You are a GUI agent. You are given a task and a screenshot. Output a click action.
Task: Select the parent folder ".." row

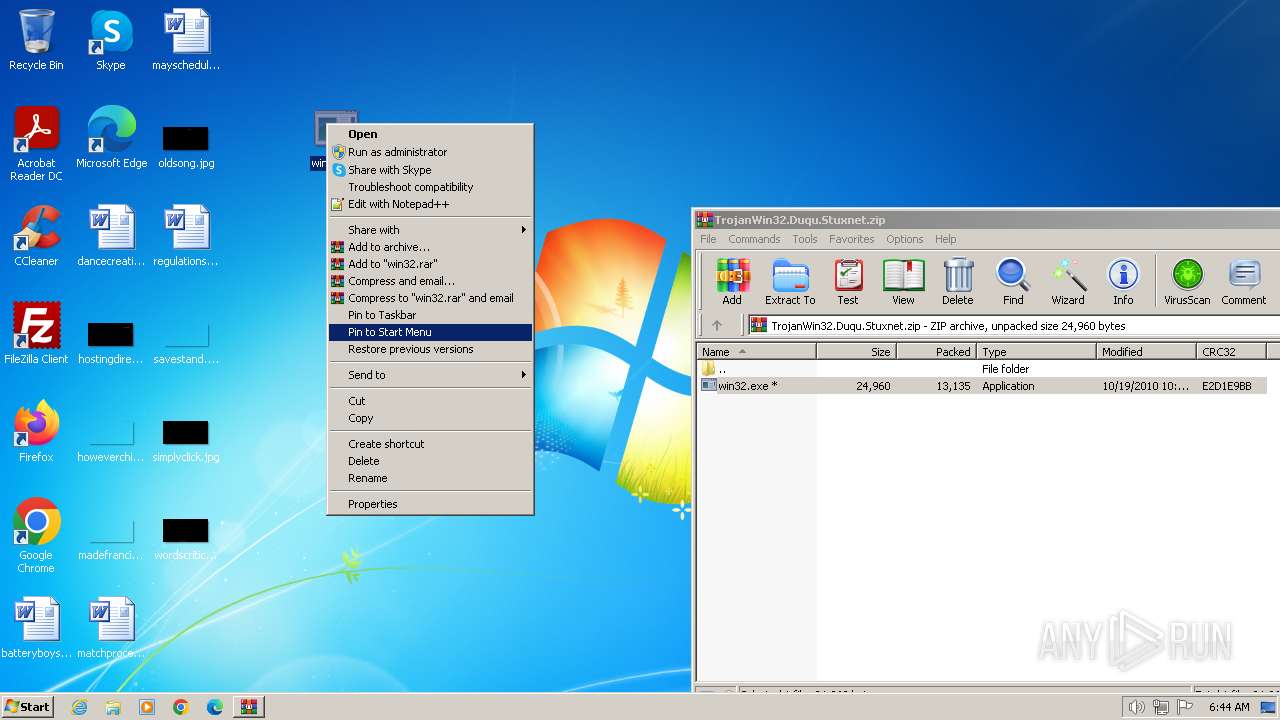tap(982, 369)
